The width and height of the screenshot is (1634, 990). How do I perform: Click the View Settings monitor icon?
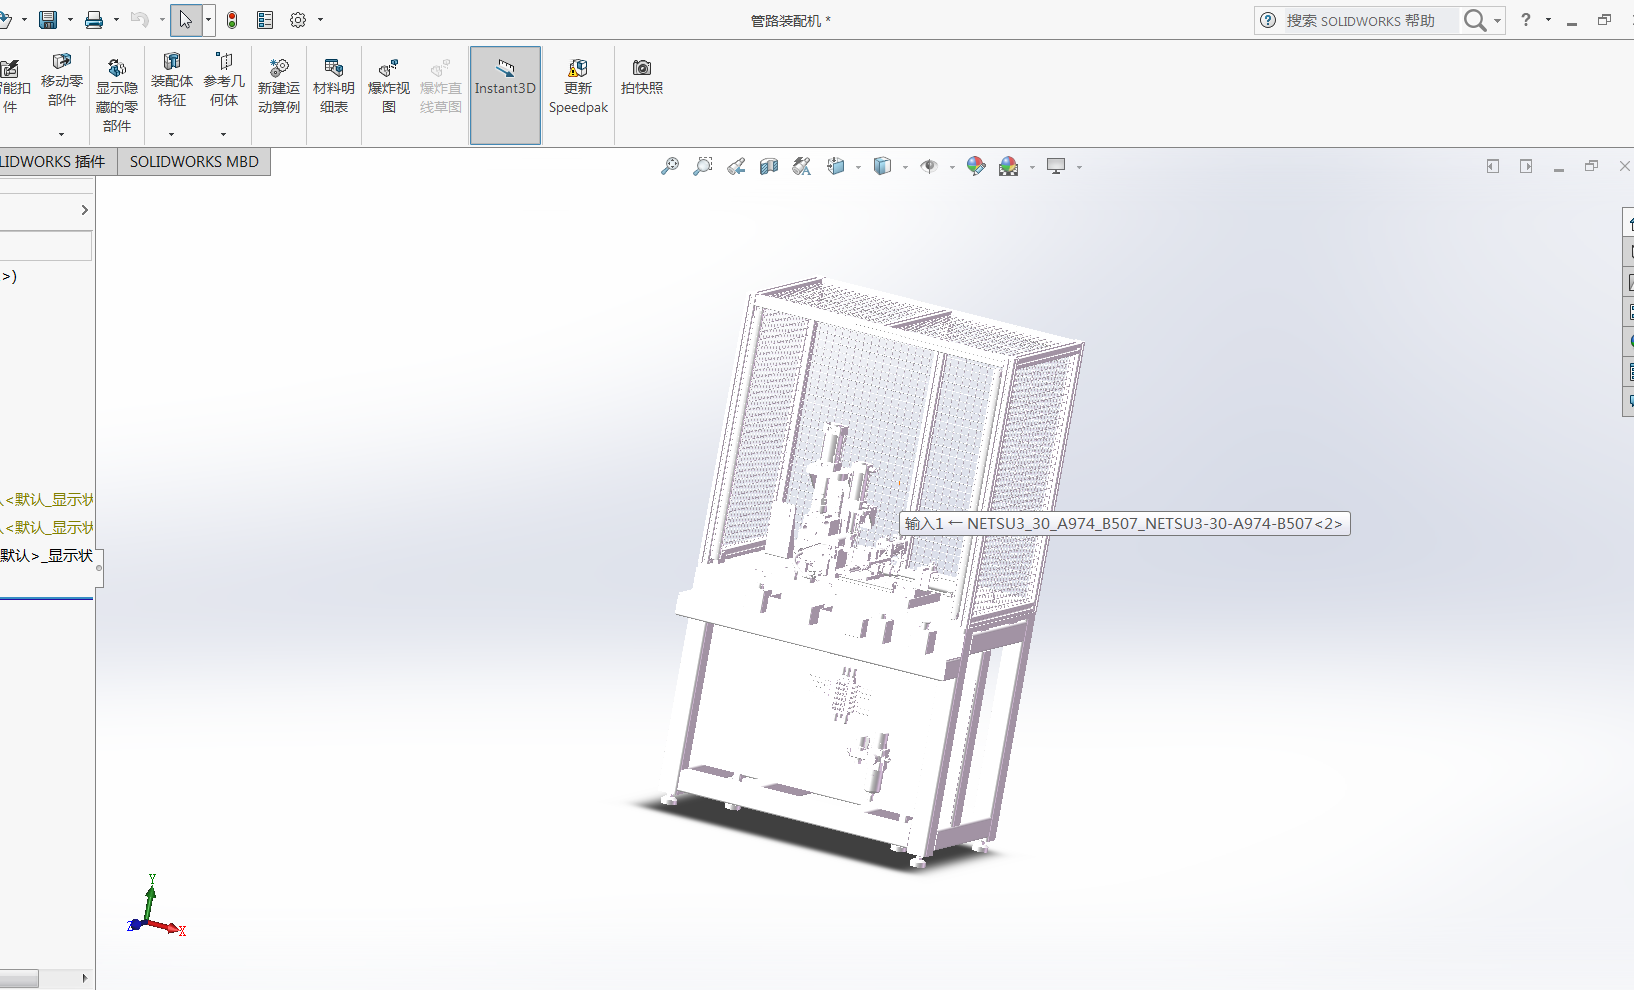1056,166
